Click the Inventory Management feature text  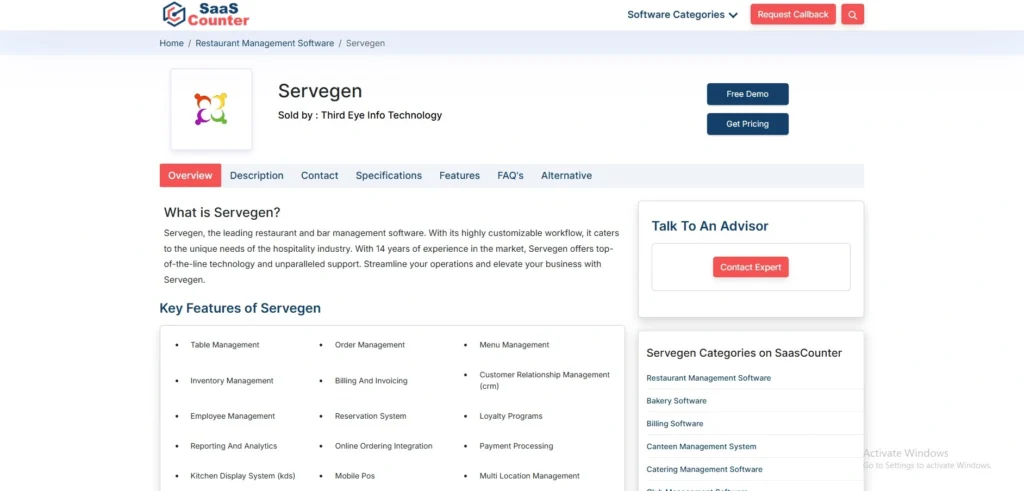pyautogui.click(x=232, y=381)
